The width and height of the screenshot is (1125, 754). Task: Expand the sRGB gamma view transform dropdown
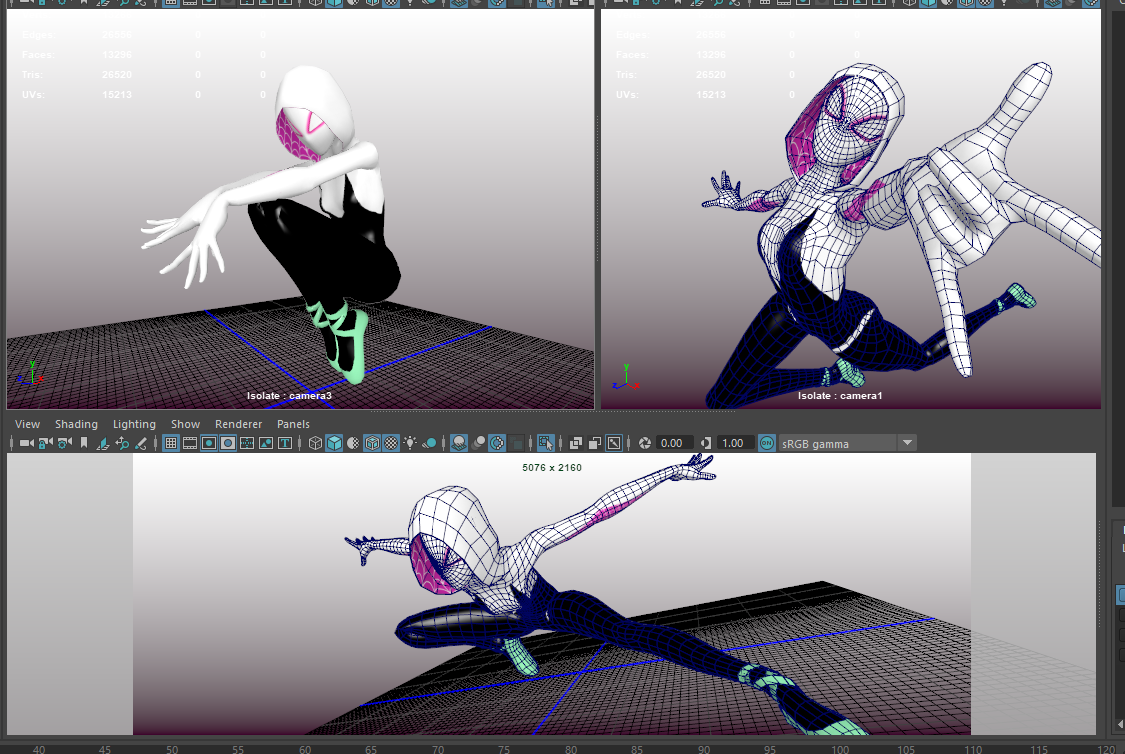coord(906,443)
